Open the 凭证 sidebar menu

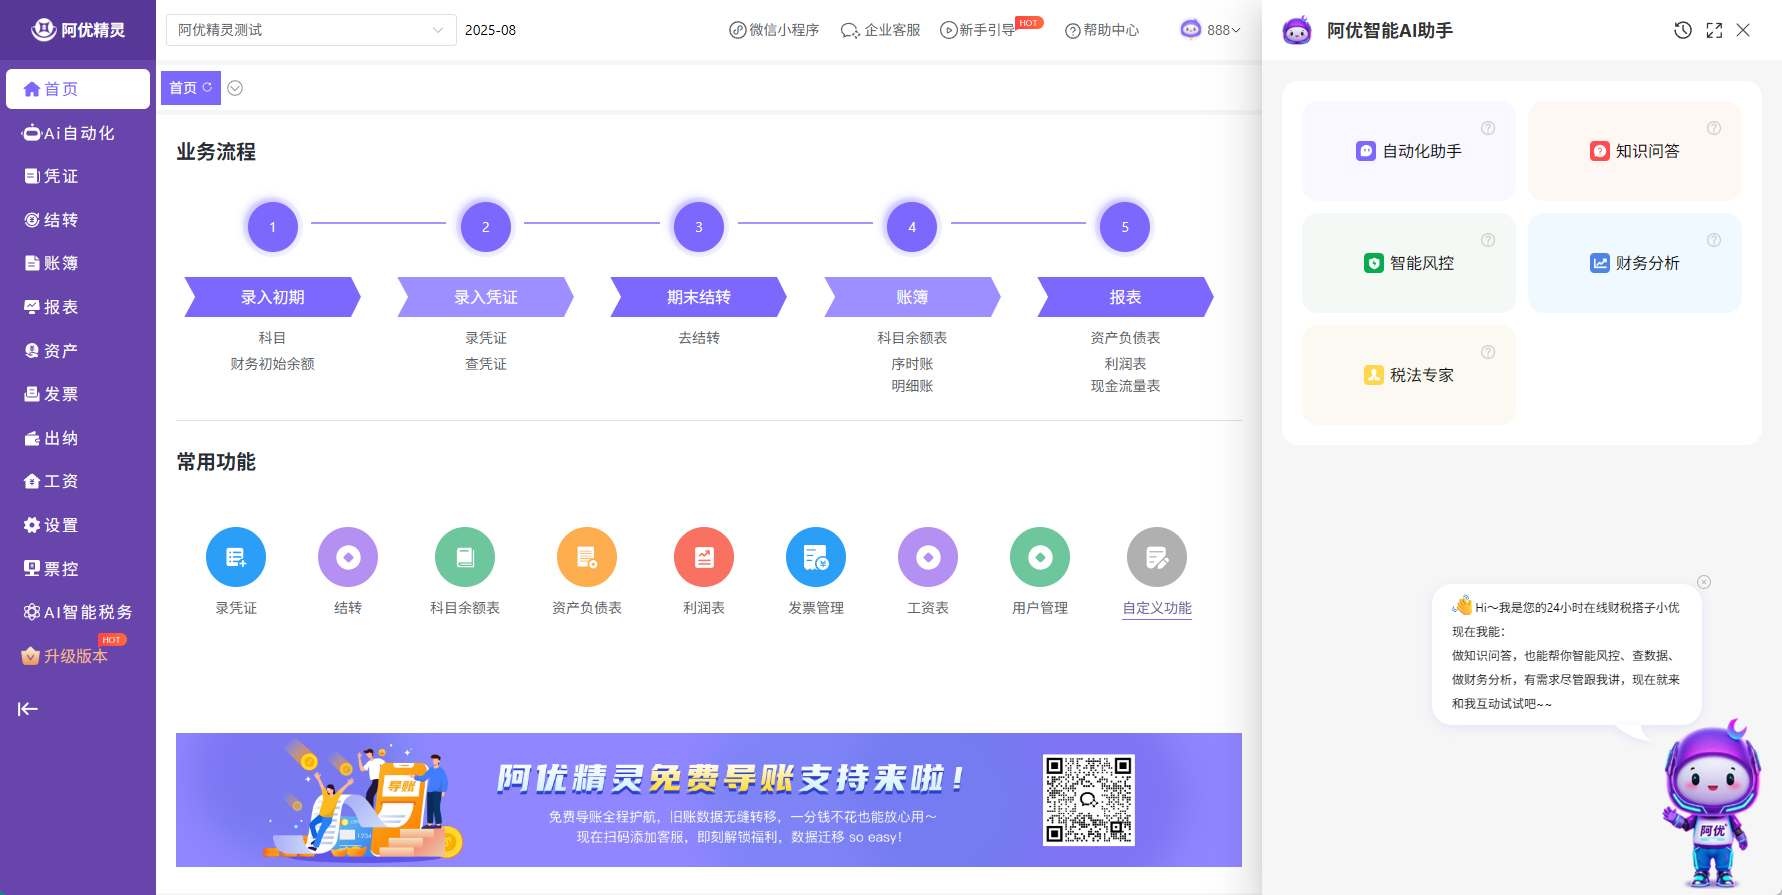tap(60, 176)
